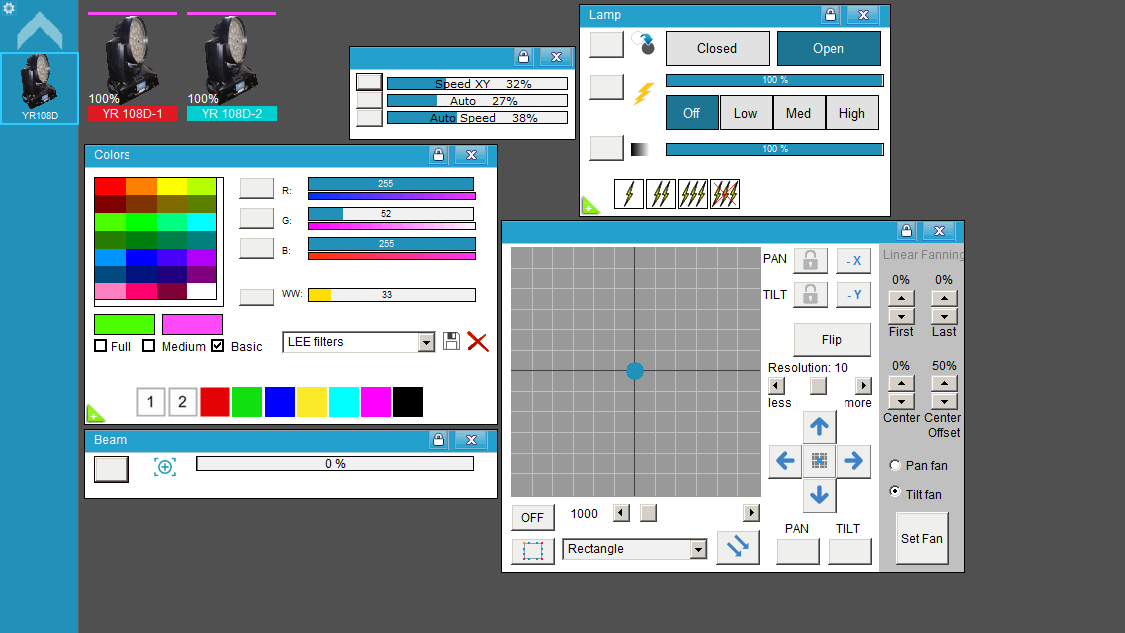Screen dimensions: 1125x633
Task: Click the green plus corner in the Lamp panel
Action: point(588,207)
